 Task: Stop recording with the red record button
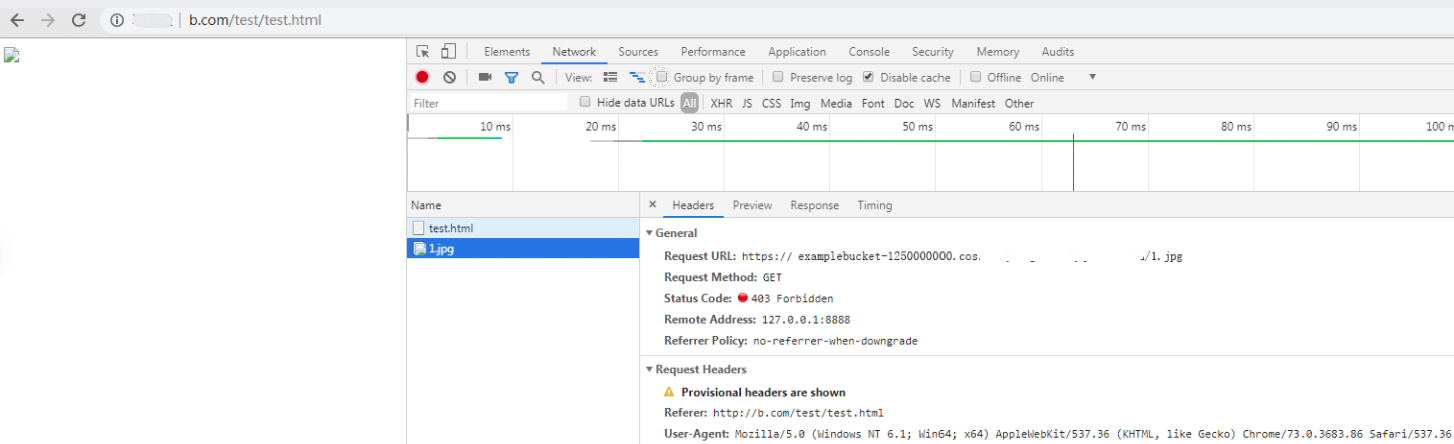click(423, 77)
